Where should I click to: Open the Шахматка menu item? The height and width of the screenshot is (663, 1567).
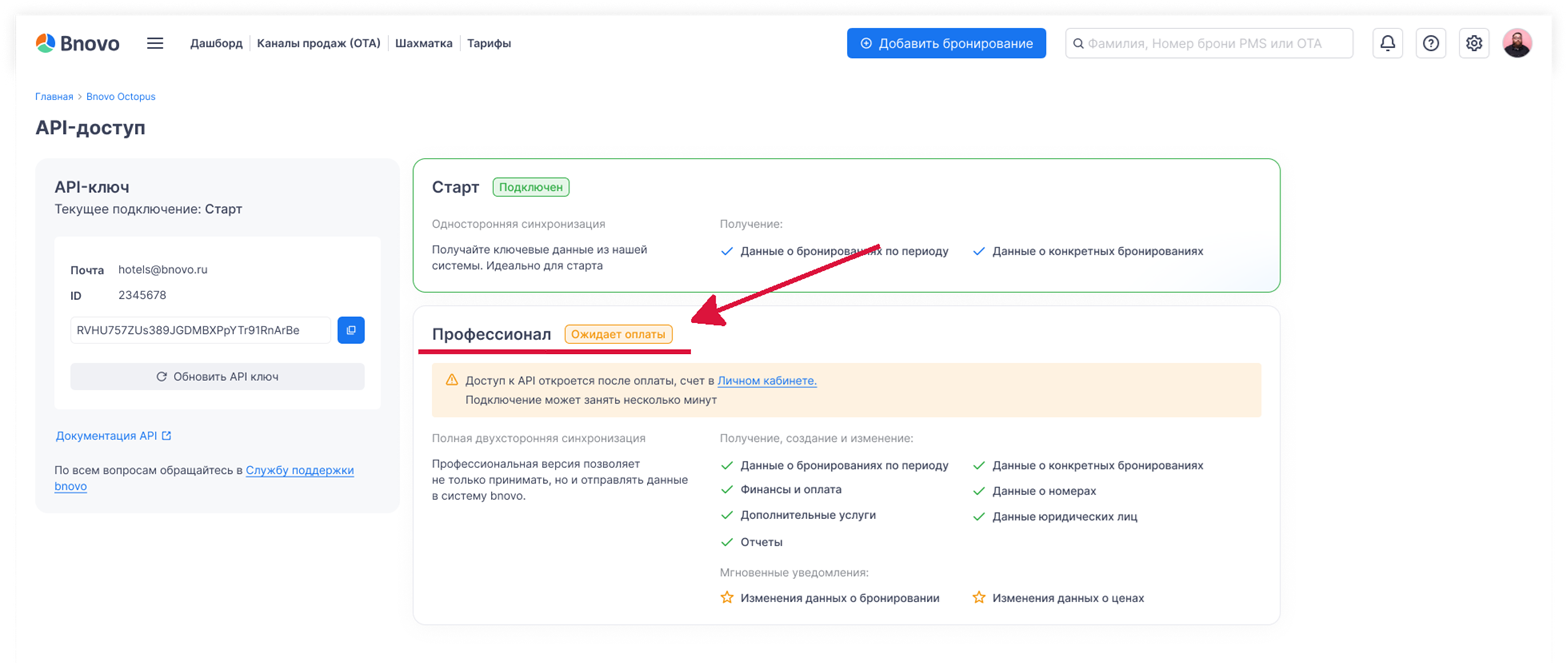(424, 43)
